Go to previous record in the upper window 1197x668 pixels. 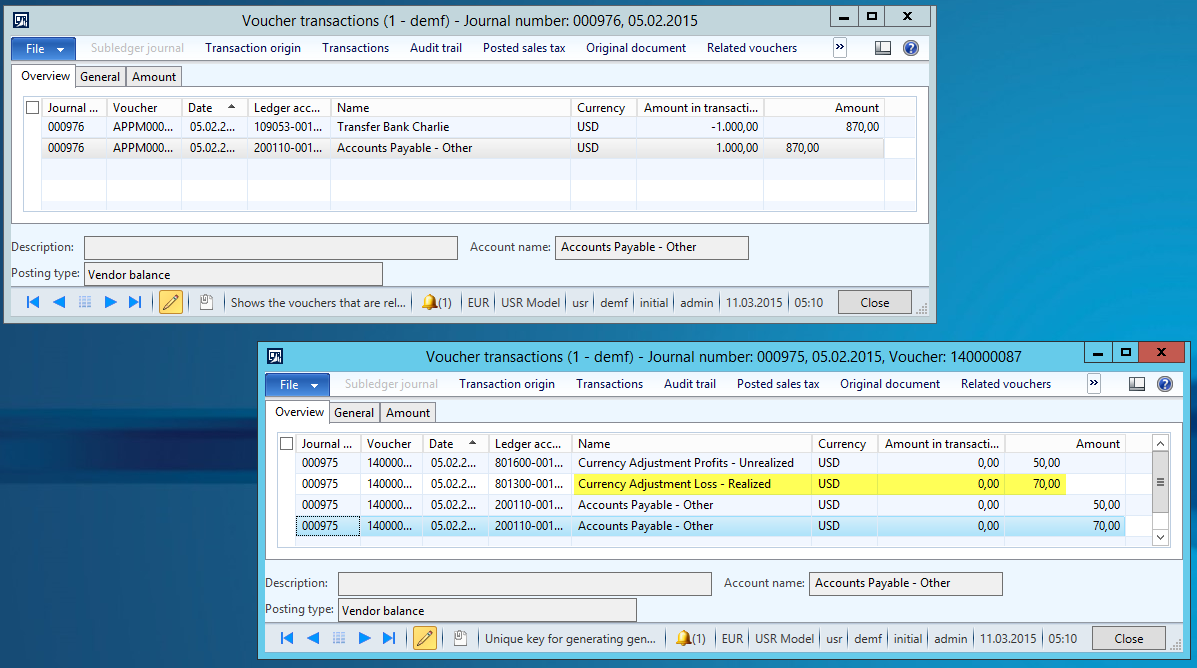click(x=59, y=302)
